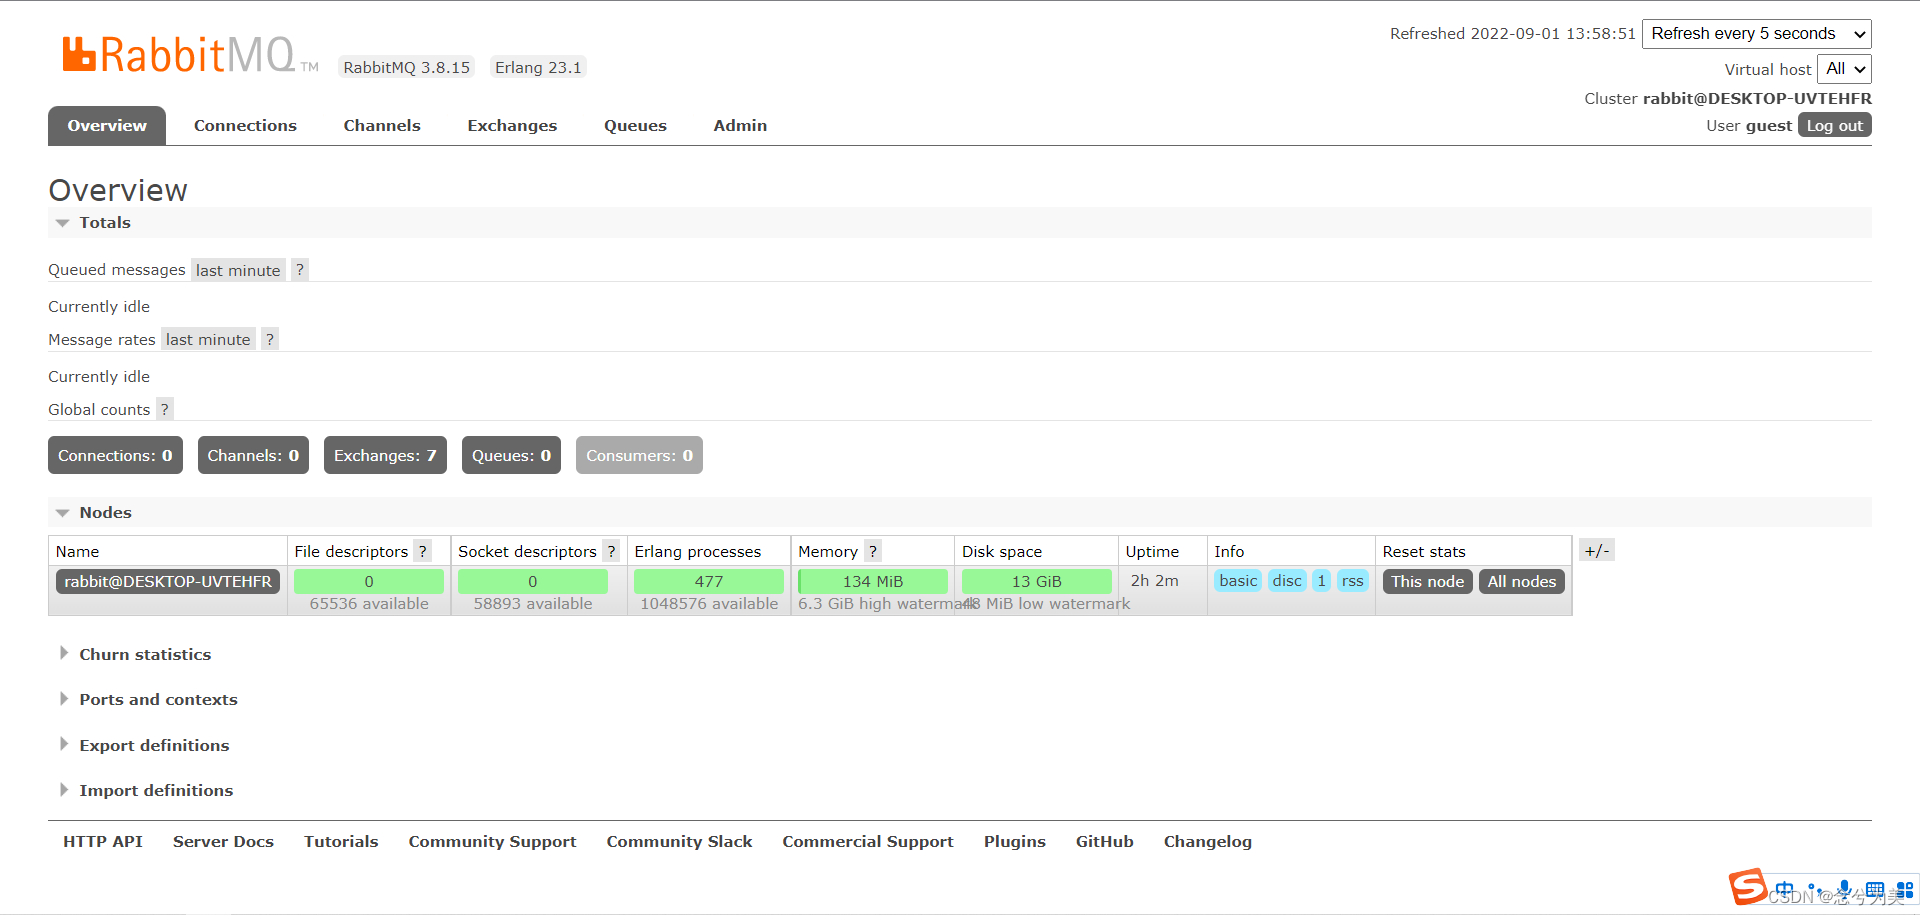1920x915 pixels.
Task: Log out of the guest user
Action: (1835, 125)
